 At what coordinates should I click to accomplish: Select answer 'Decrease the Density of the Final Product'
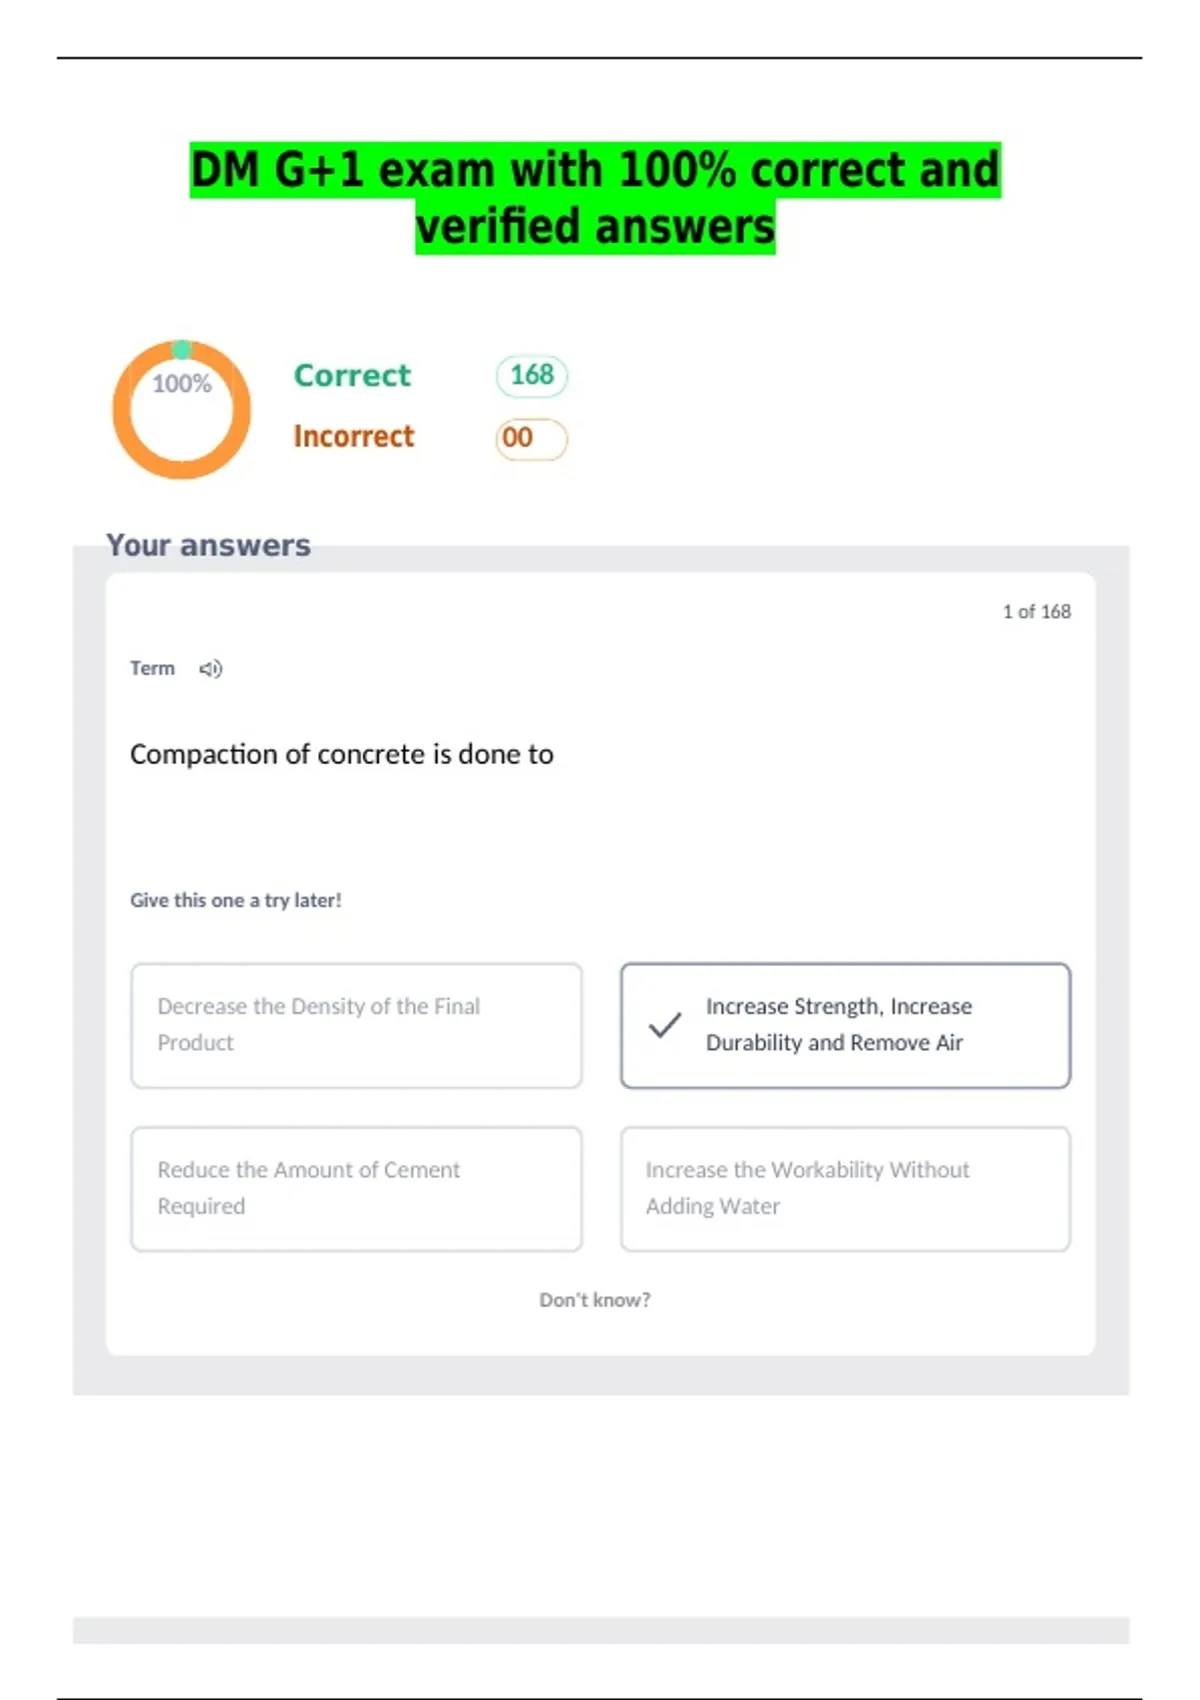click(x=356, y=1025)
